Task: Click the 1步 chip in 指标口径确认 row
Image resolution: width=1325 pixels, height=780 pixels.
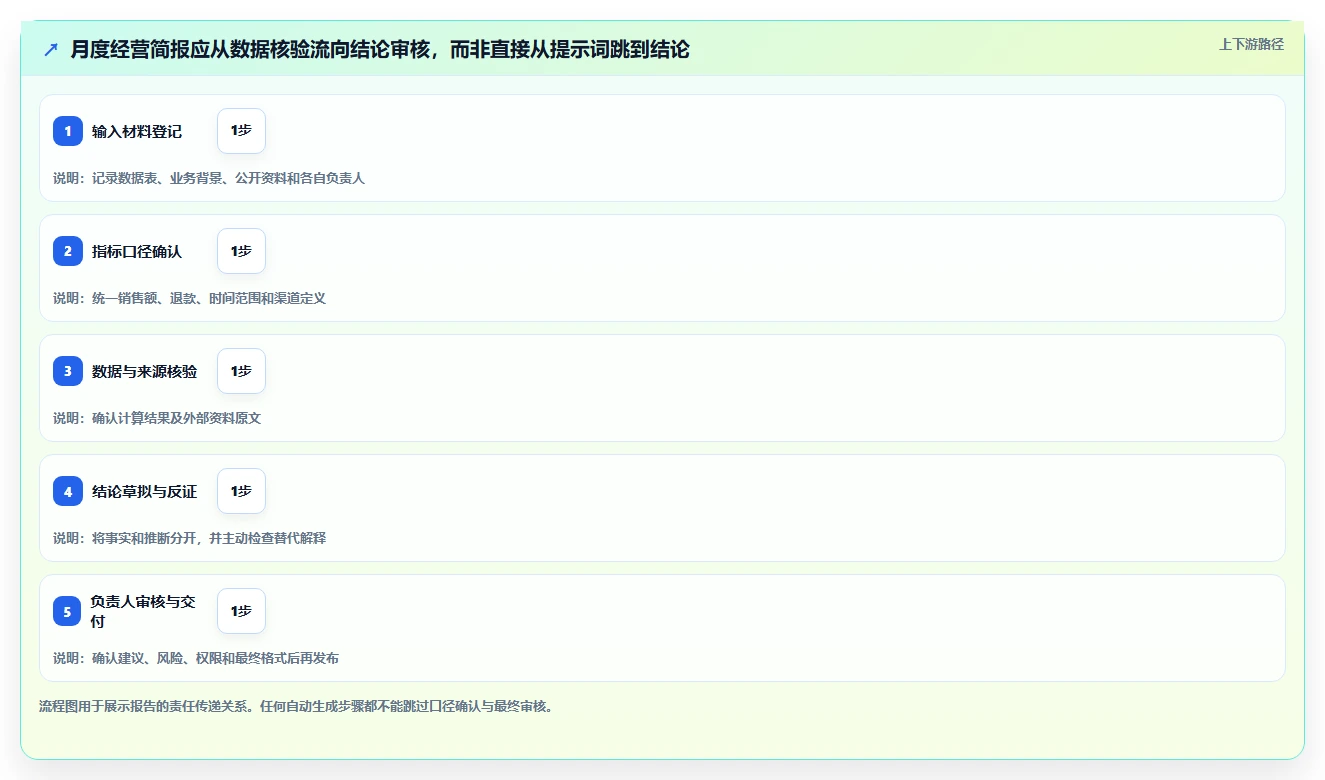Action: [x=241, y=251]
